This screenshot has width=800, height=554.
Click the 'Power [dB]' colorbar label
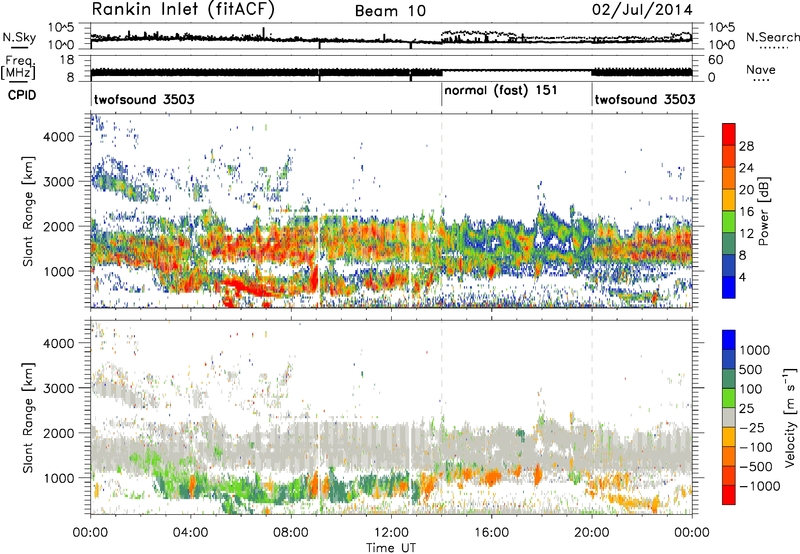click(x=763, y=211)
